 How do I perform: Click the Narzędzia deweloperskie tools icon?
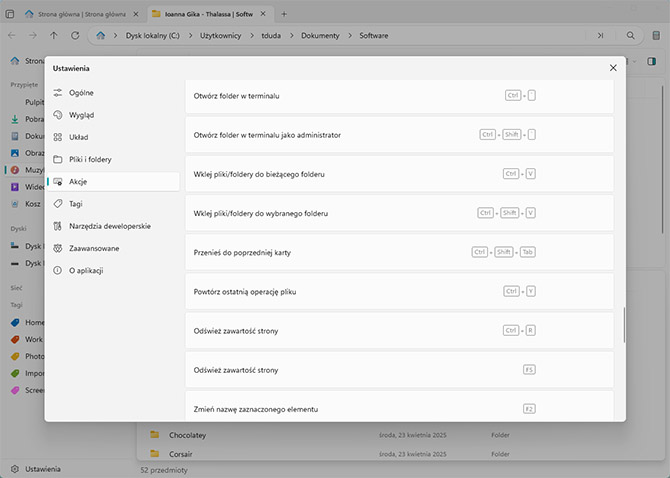pyautogui.click(x=58, y=226)
